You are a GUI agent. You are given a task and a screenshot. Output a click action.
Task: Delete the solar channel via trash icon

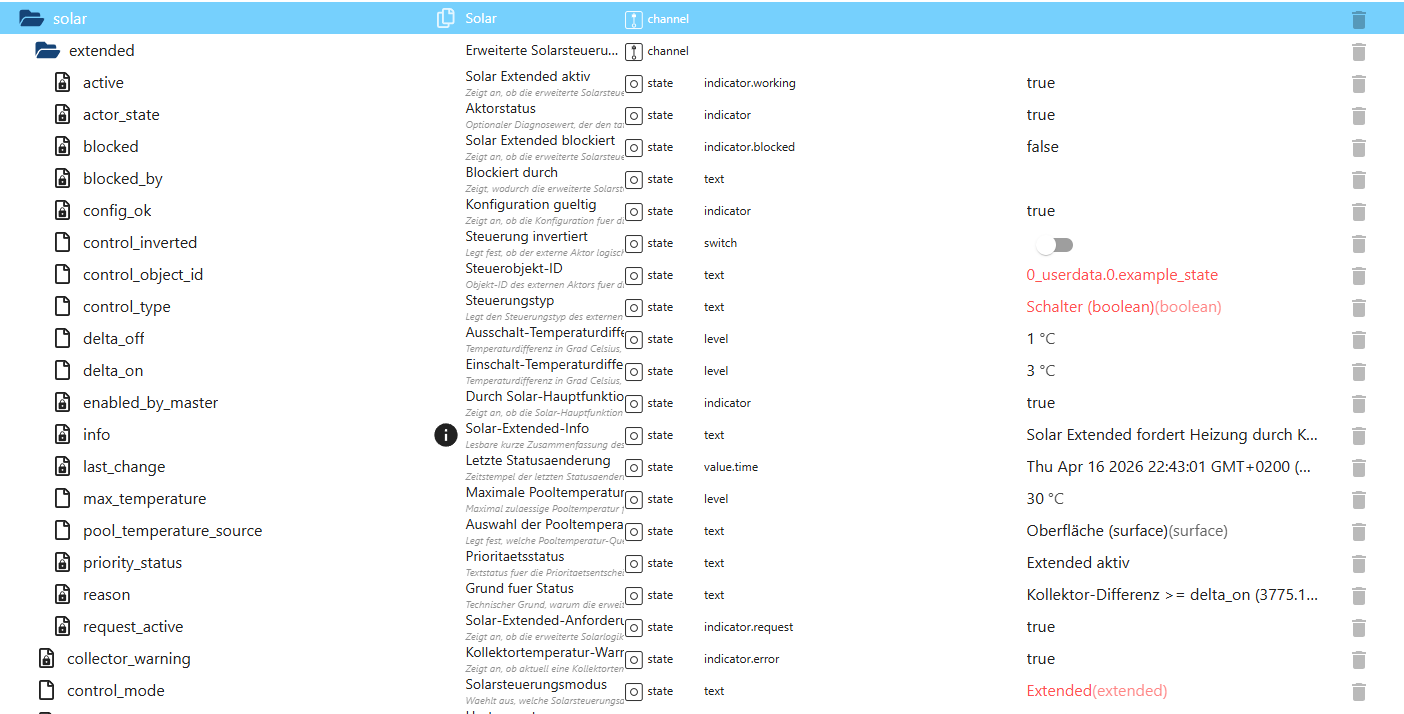click(x=1358, y=19)
